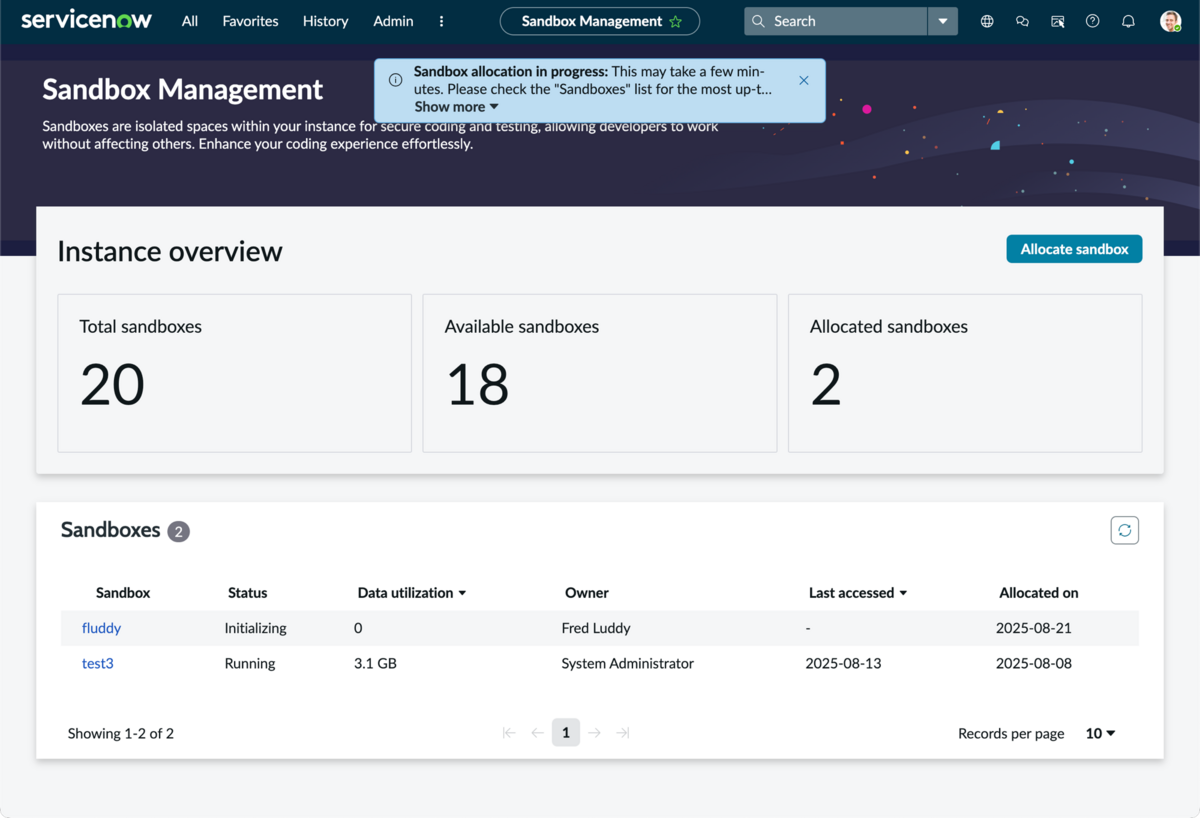Click the Running status cell
The width and height of the screenshot is (1200, 818).
click(250, 663)
